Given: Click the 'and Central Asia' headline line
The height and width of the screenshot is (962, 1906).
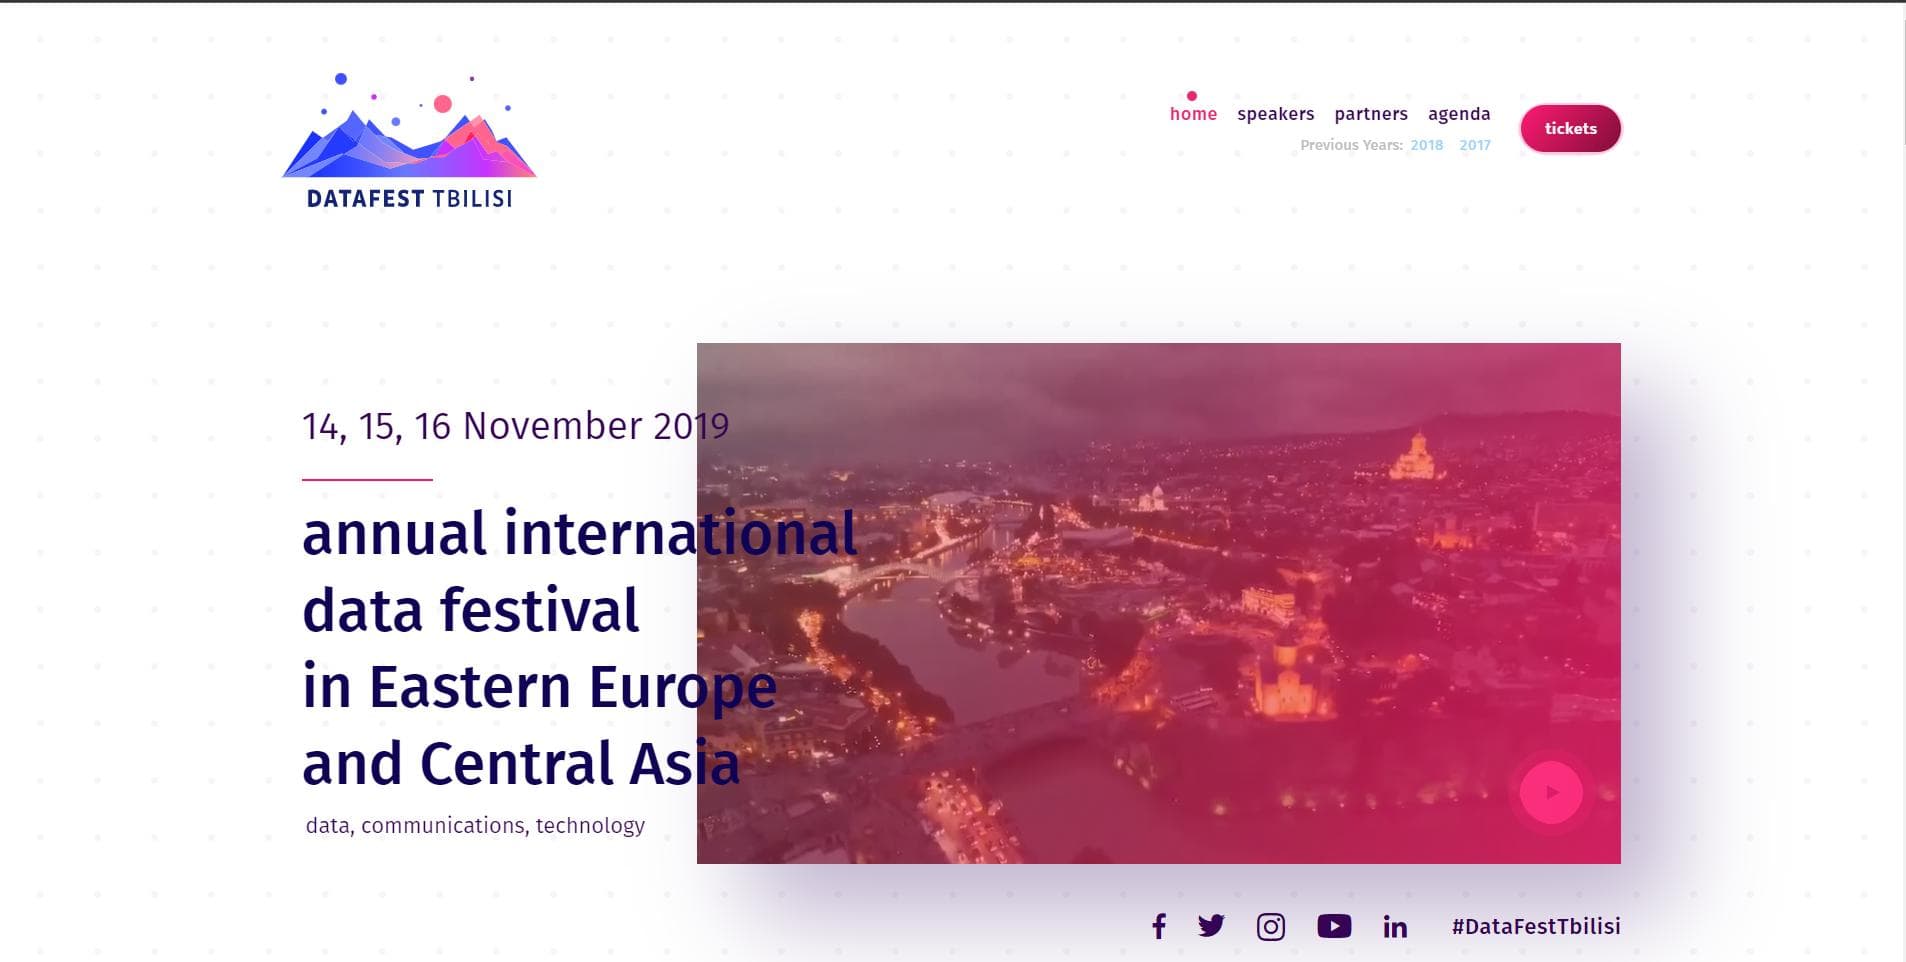Looking at the screenshot, I should (x=521, y=763).
